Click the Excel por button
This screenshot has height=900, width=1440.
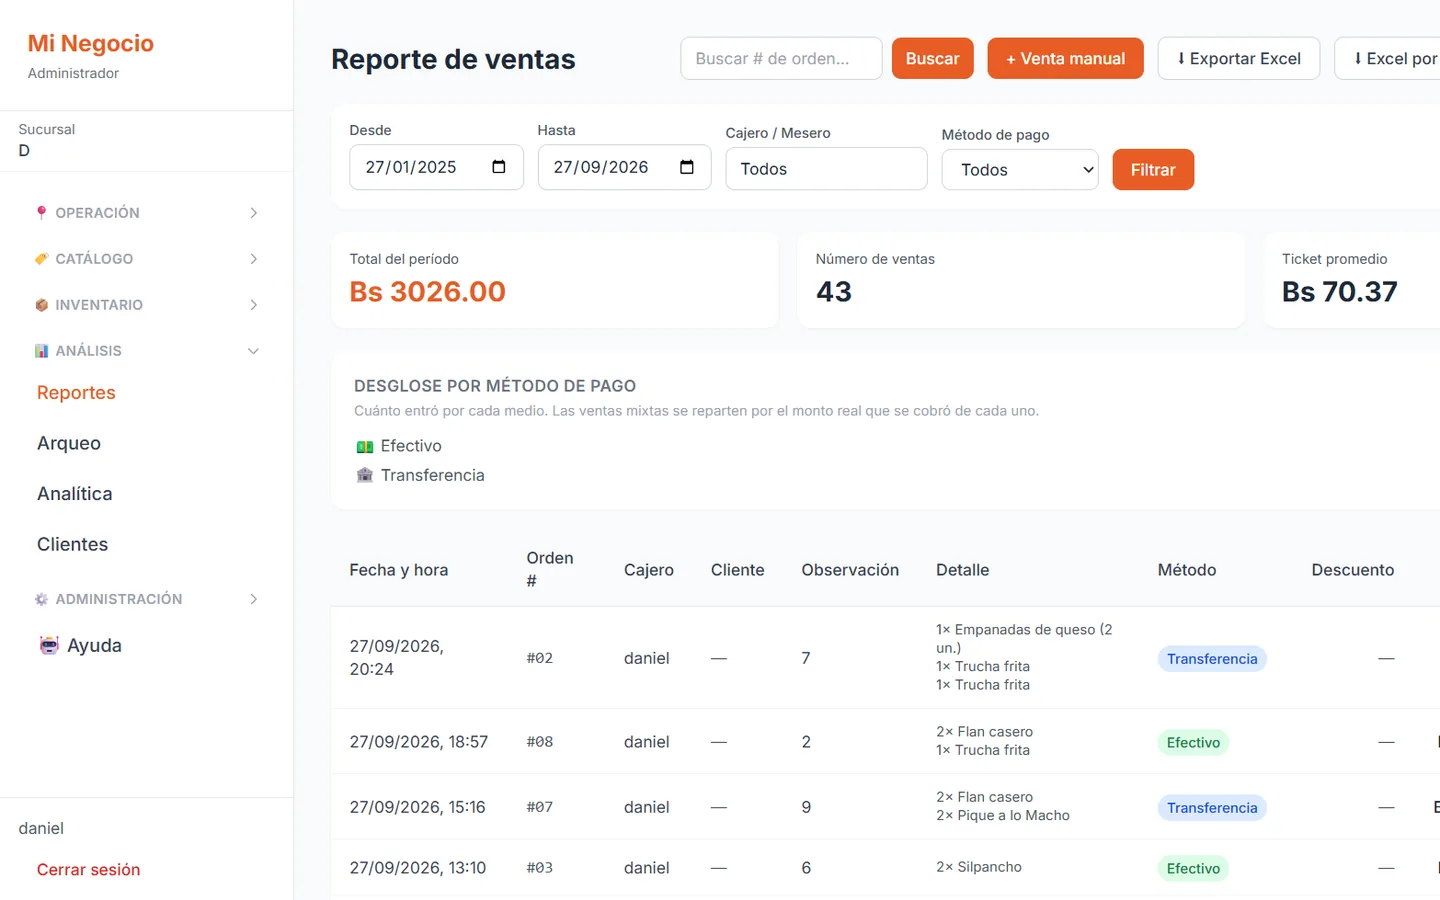(x=1388, y=59)
